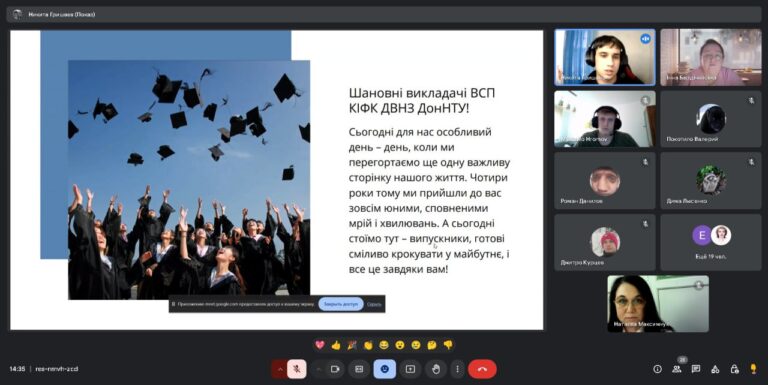Turn on captions in the call toolbar
The image size is (768, 385).
359,369
